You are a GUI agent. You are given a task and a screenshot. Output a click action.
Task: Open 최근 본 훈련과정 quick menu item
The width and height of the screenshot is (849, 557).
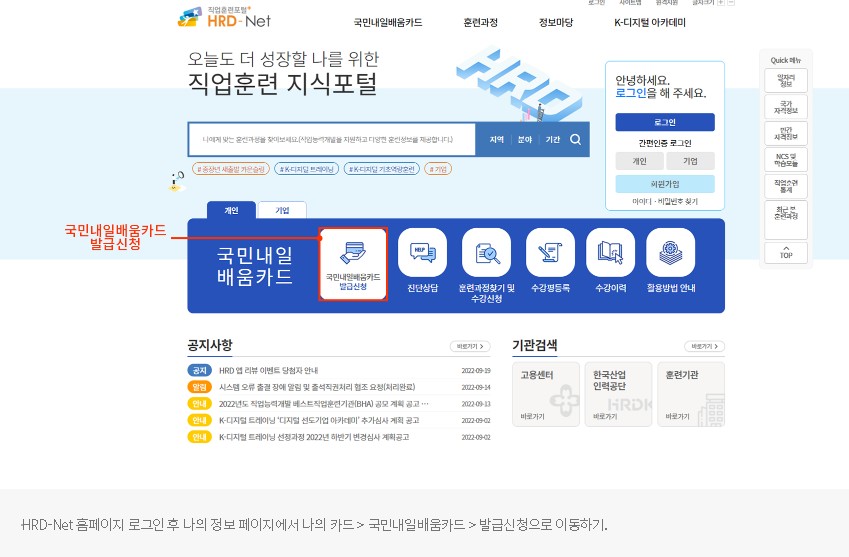point(786,220)
